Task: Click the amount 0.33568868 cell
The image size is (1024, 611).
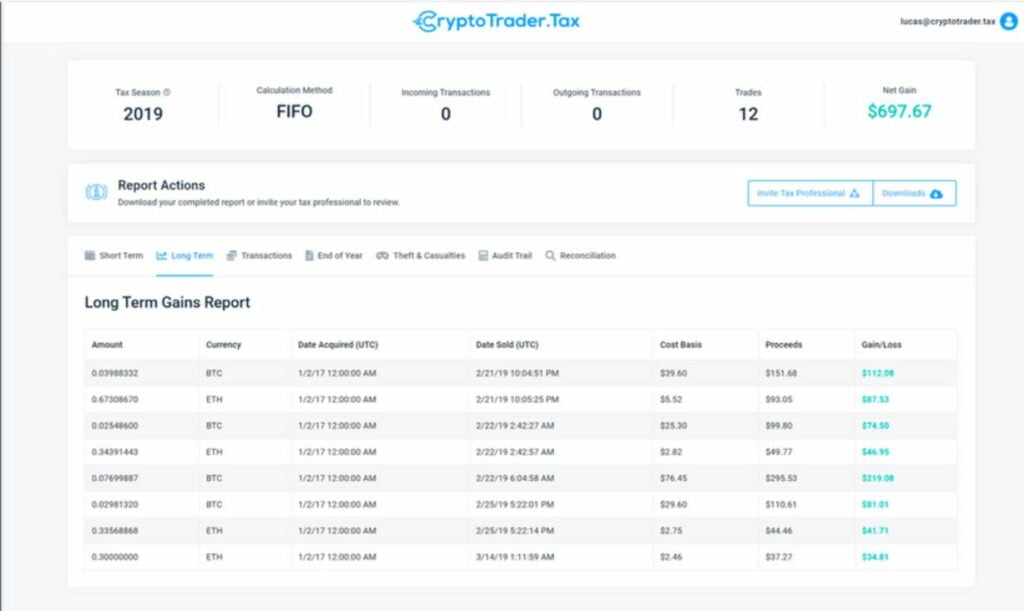Action: coord(115,531)
